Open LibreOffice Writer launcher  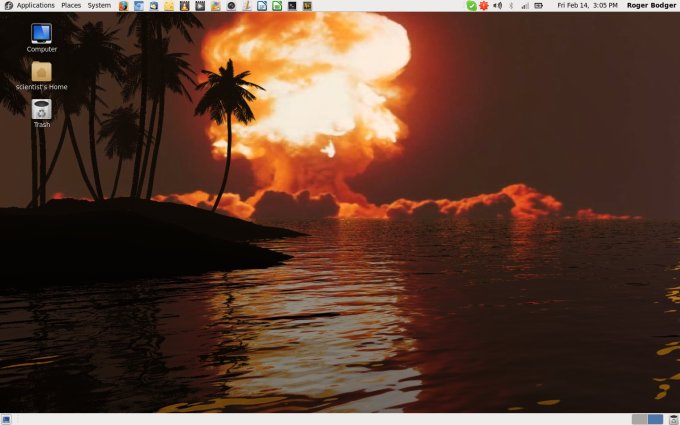tap(262, 6)
